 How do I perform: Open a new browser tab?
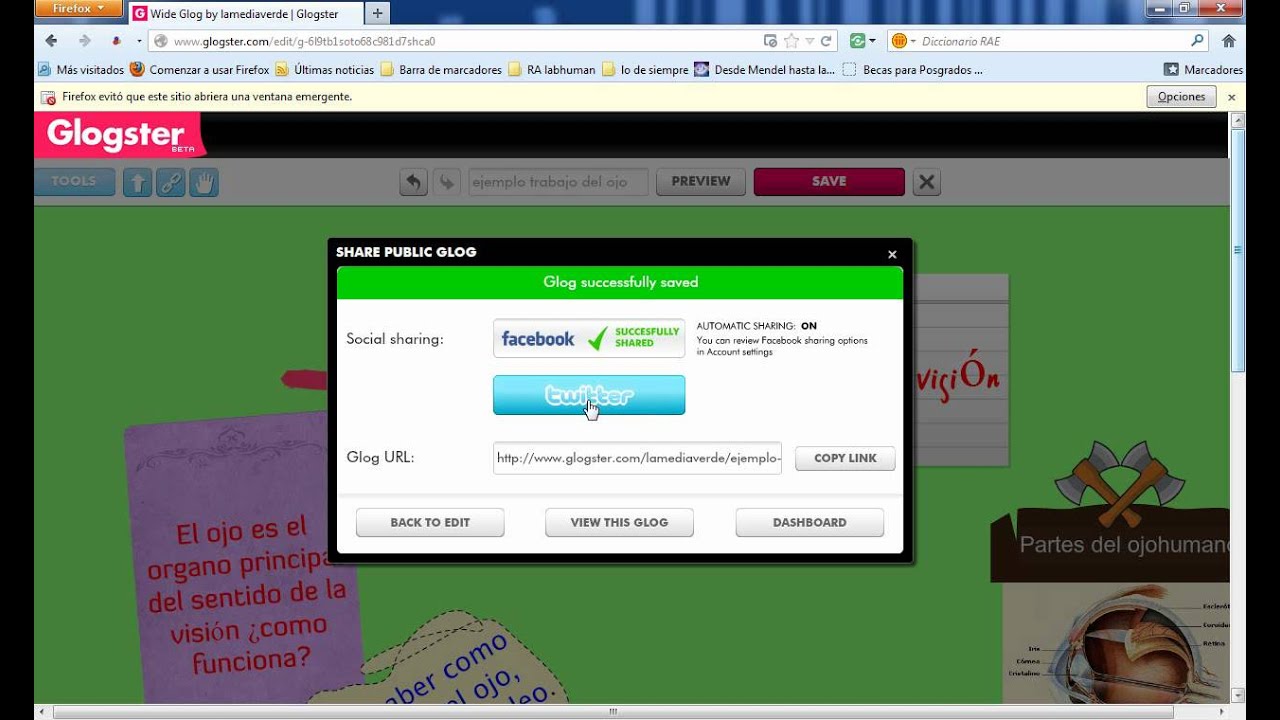377,14
